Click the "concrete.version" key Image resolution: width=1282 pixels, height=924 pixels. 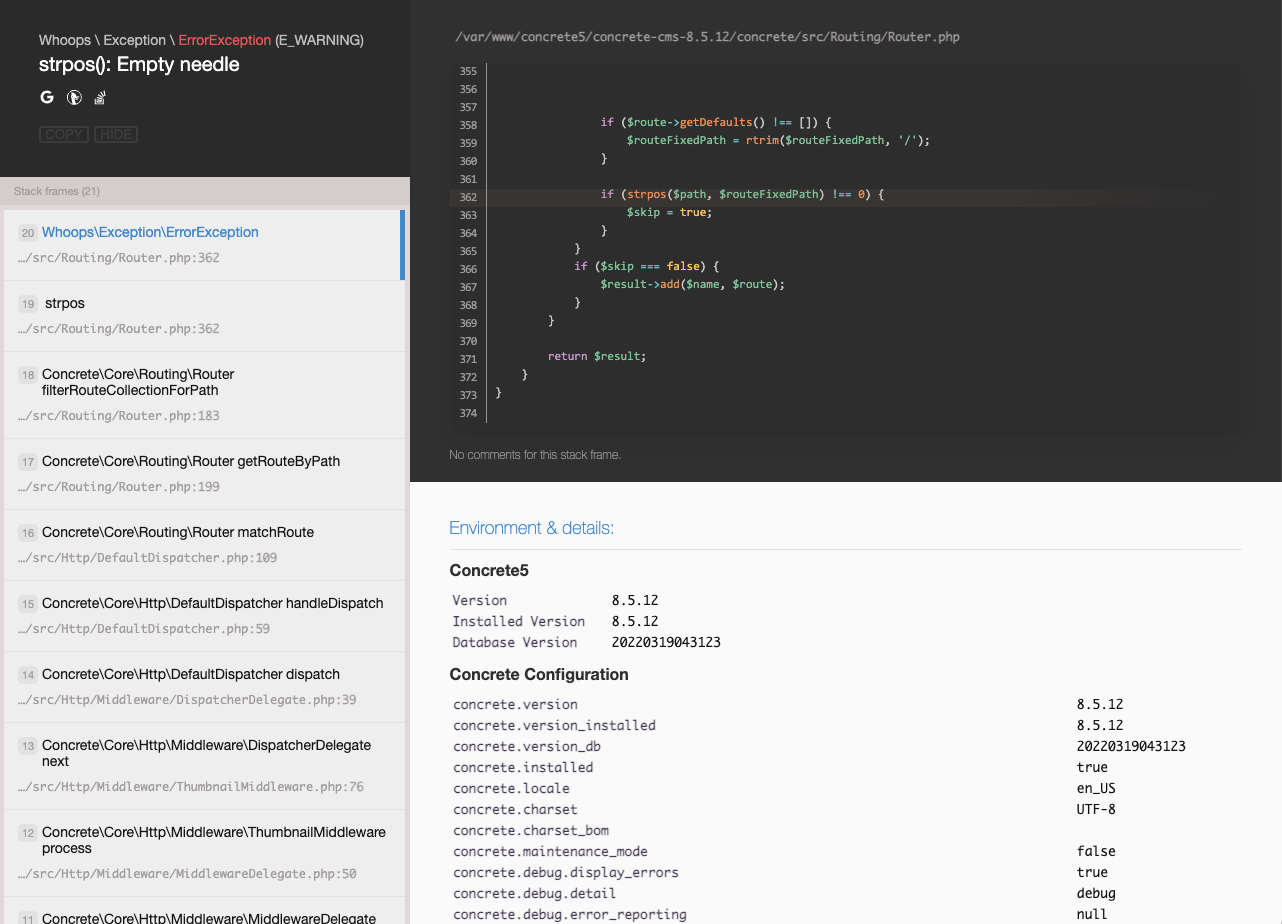point(515,705)
